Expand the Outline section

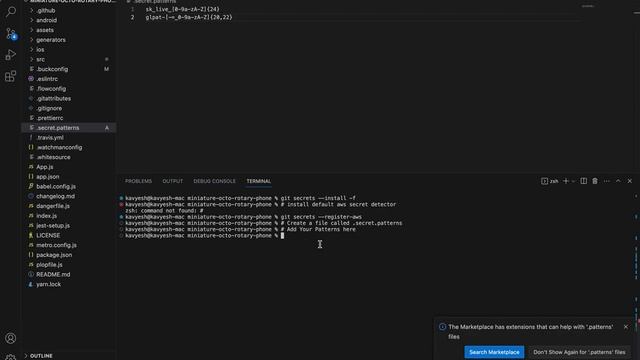tap(69, 356)
